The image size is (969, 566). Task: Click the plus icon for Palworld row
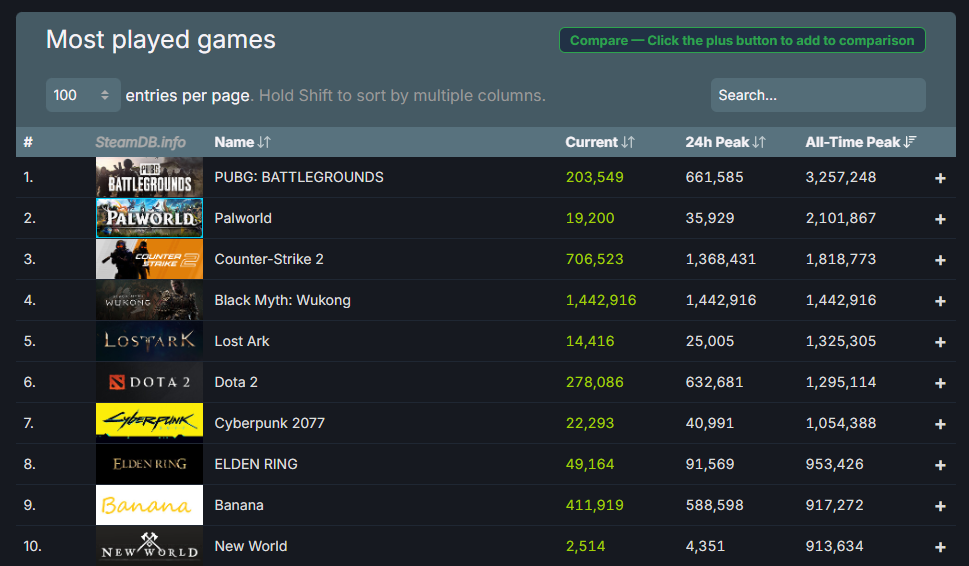(x=940, y=219)
